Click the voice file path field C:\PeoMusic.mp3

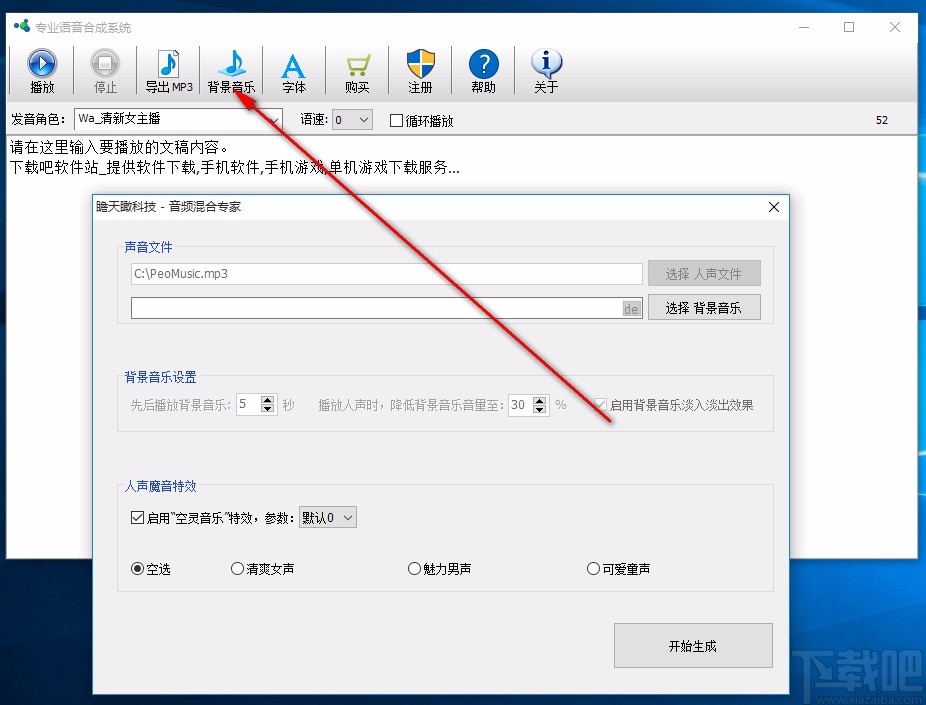(386, 274)
